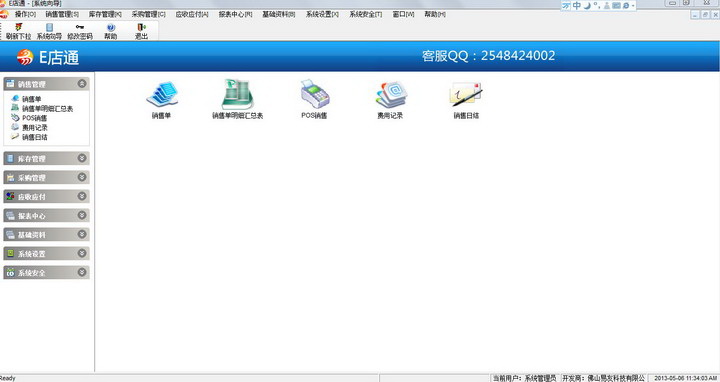The width and height of the screenshot is (720, 382).
Task: Open the IME soft keyboard icon
Action: pyautogui.click(x=616, y=6)
